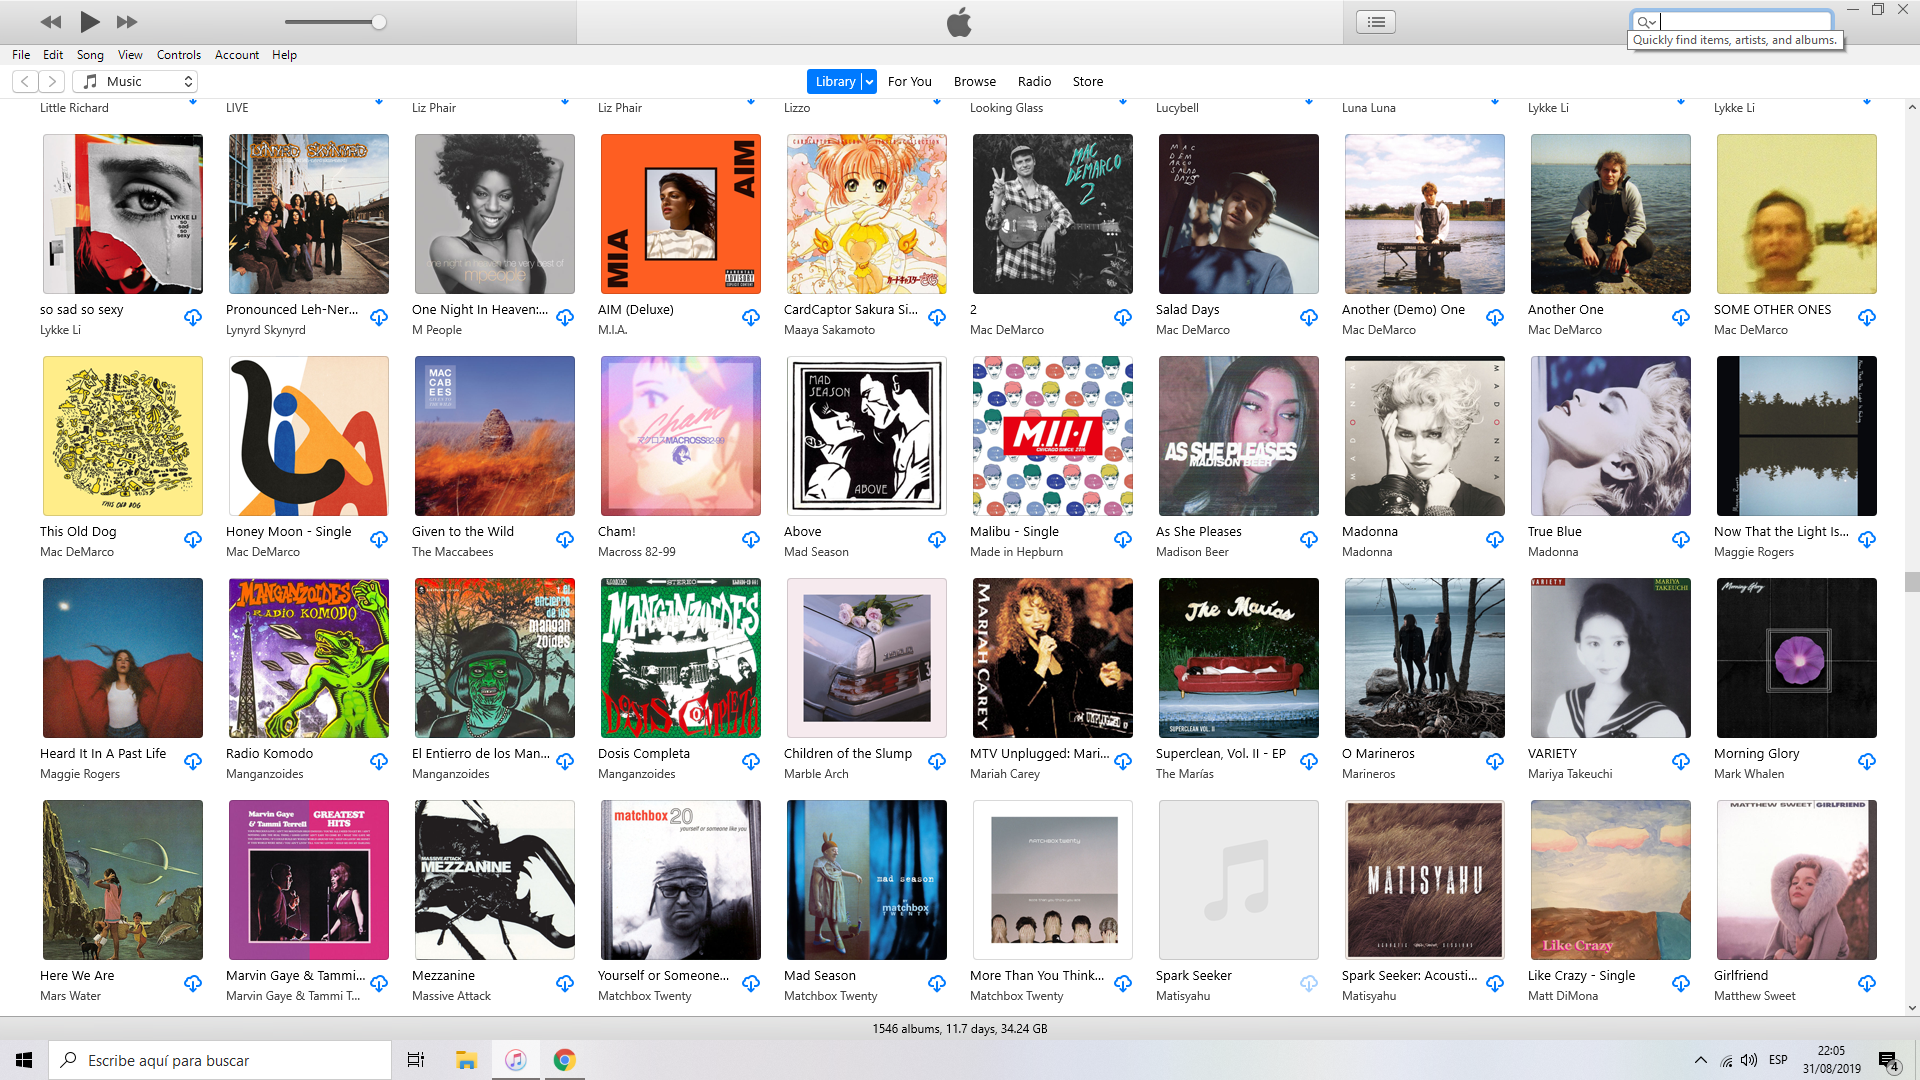Open iTunes from the Windows taskbar
The width and height of the screenshot is (1920, 1080).
pyautogui.click(x=516, y=1060)
